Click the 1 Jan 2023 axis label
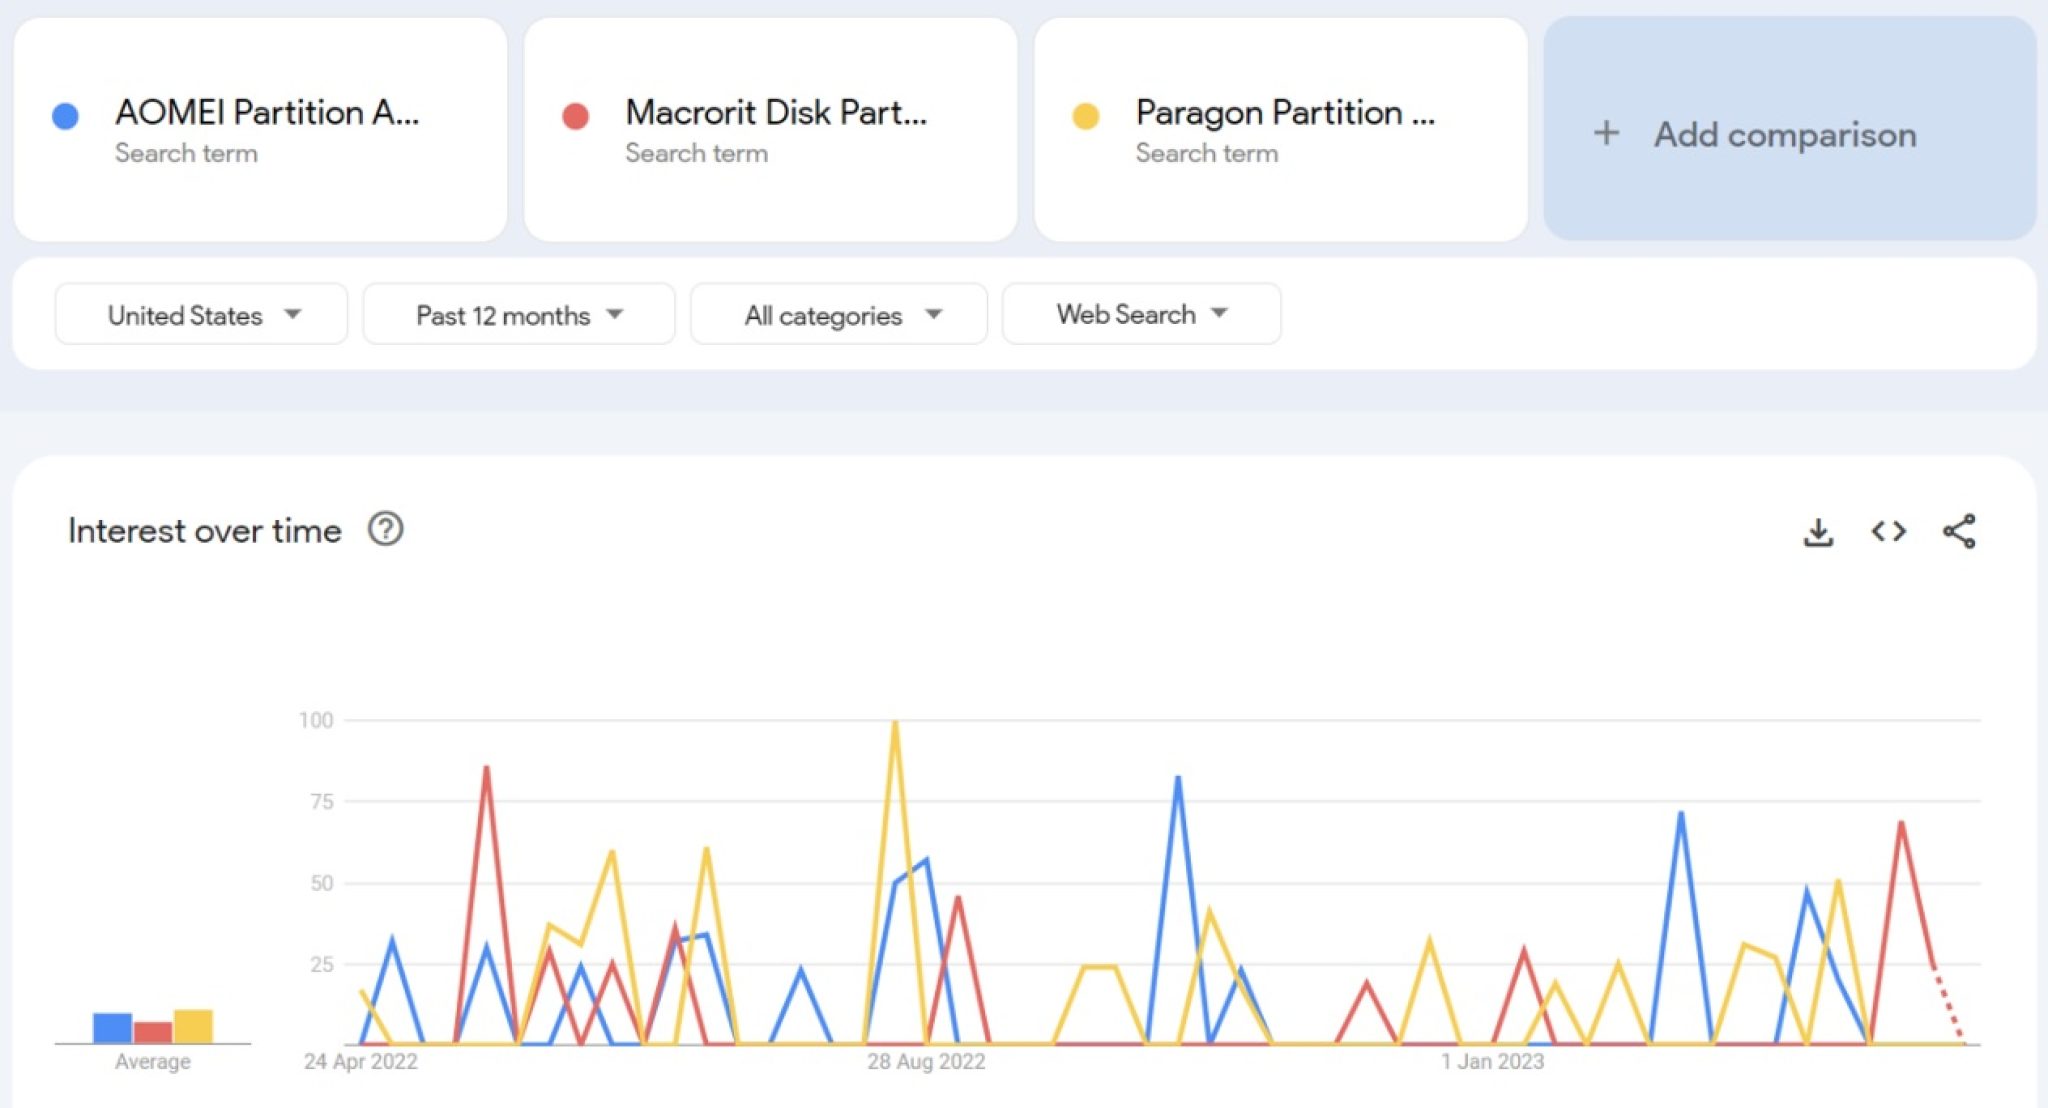2048x1108 pixels. (x=1492, y=1061)
